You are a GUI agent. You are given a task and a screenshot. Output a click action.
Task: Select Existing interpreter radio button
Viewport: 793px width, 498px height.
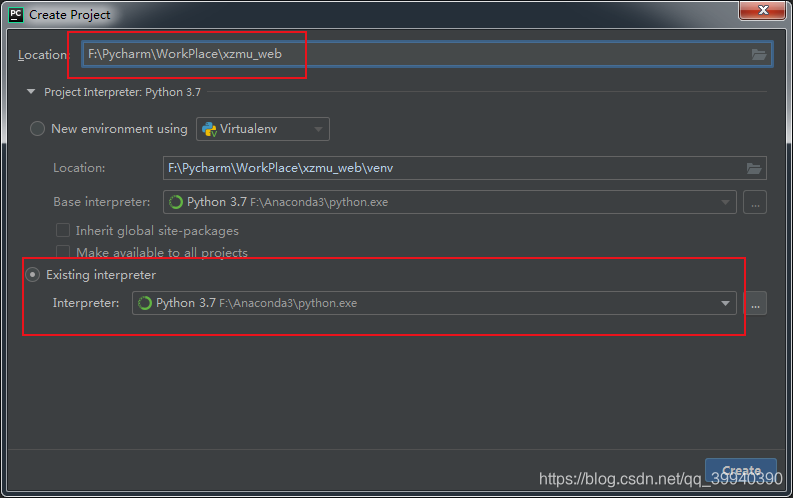click(33, 275)
